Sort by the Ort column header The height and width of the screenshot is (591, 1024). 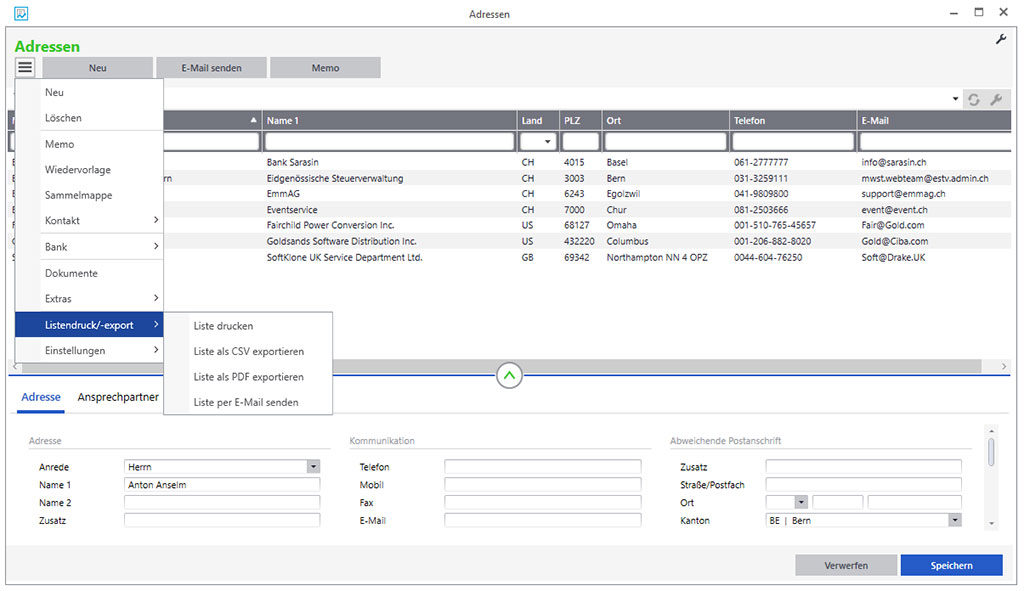665,120
